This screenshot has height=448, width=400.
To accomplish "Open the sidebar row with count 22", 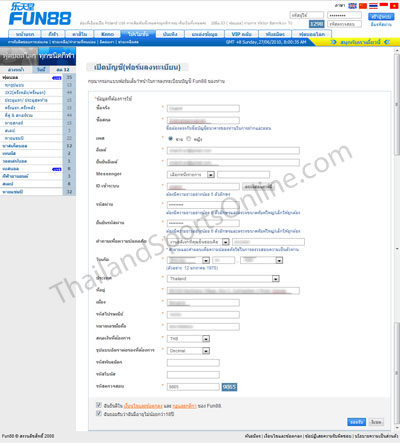I will tap(38, 138).
